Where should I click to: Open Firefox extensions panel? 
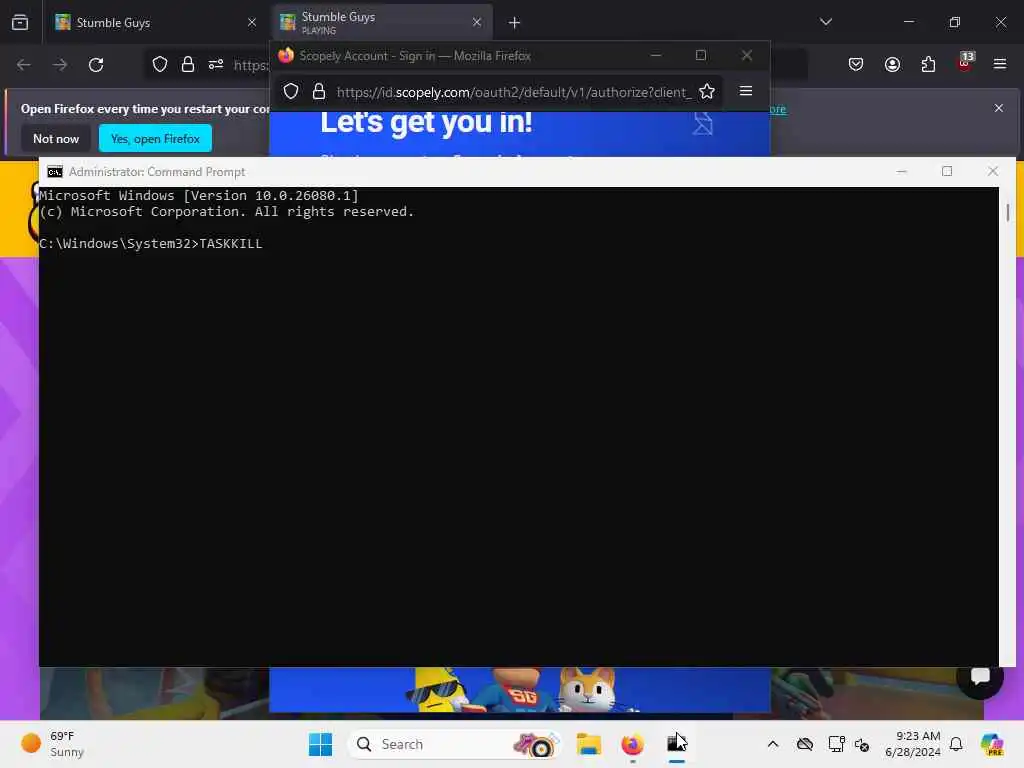pyautogui.click(x=928, y=64)
